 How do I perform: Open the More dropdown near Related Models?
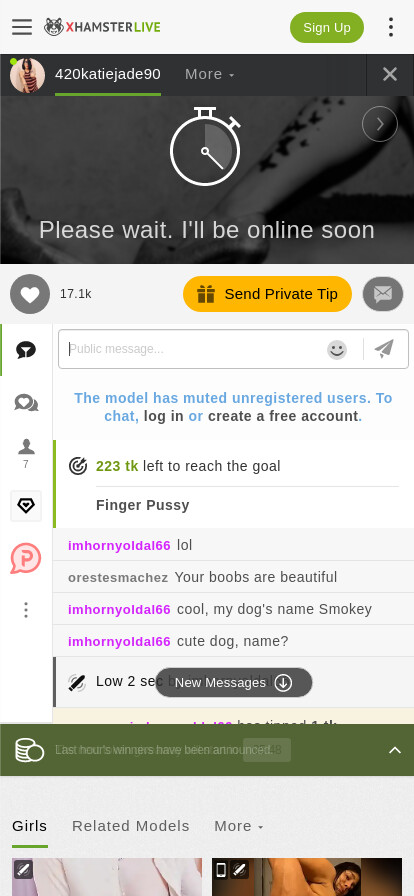point(238,826)
